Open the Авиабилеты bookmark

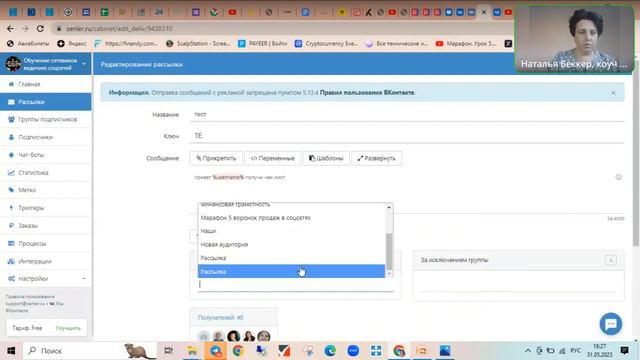pos(28,43)
